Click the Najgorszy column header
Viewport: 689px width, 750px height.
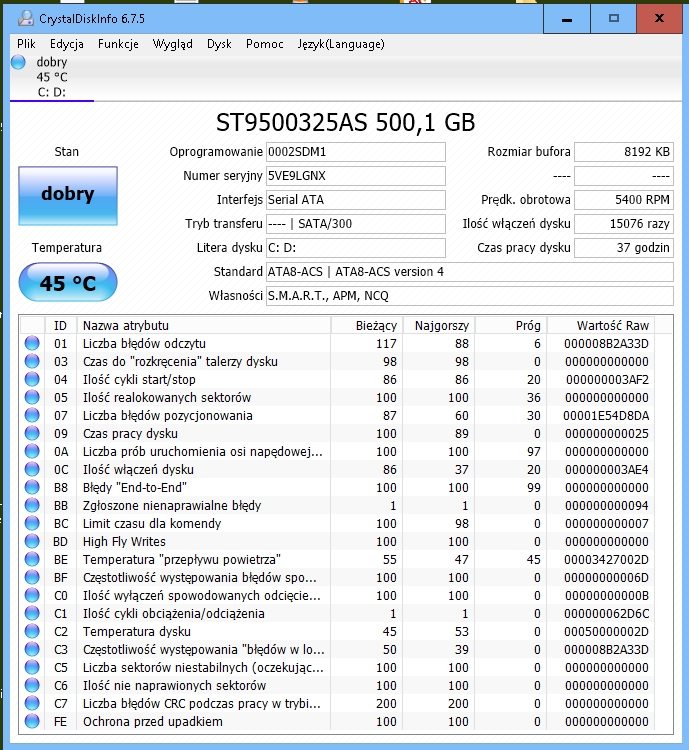[x=439, y=325]
